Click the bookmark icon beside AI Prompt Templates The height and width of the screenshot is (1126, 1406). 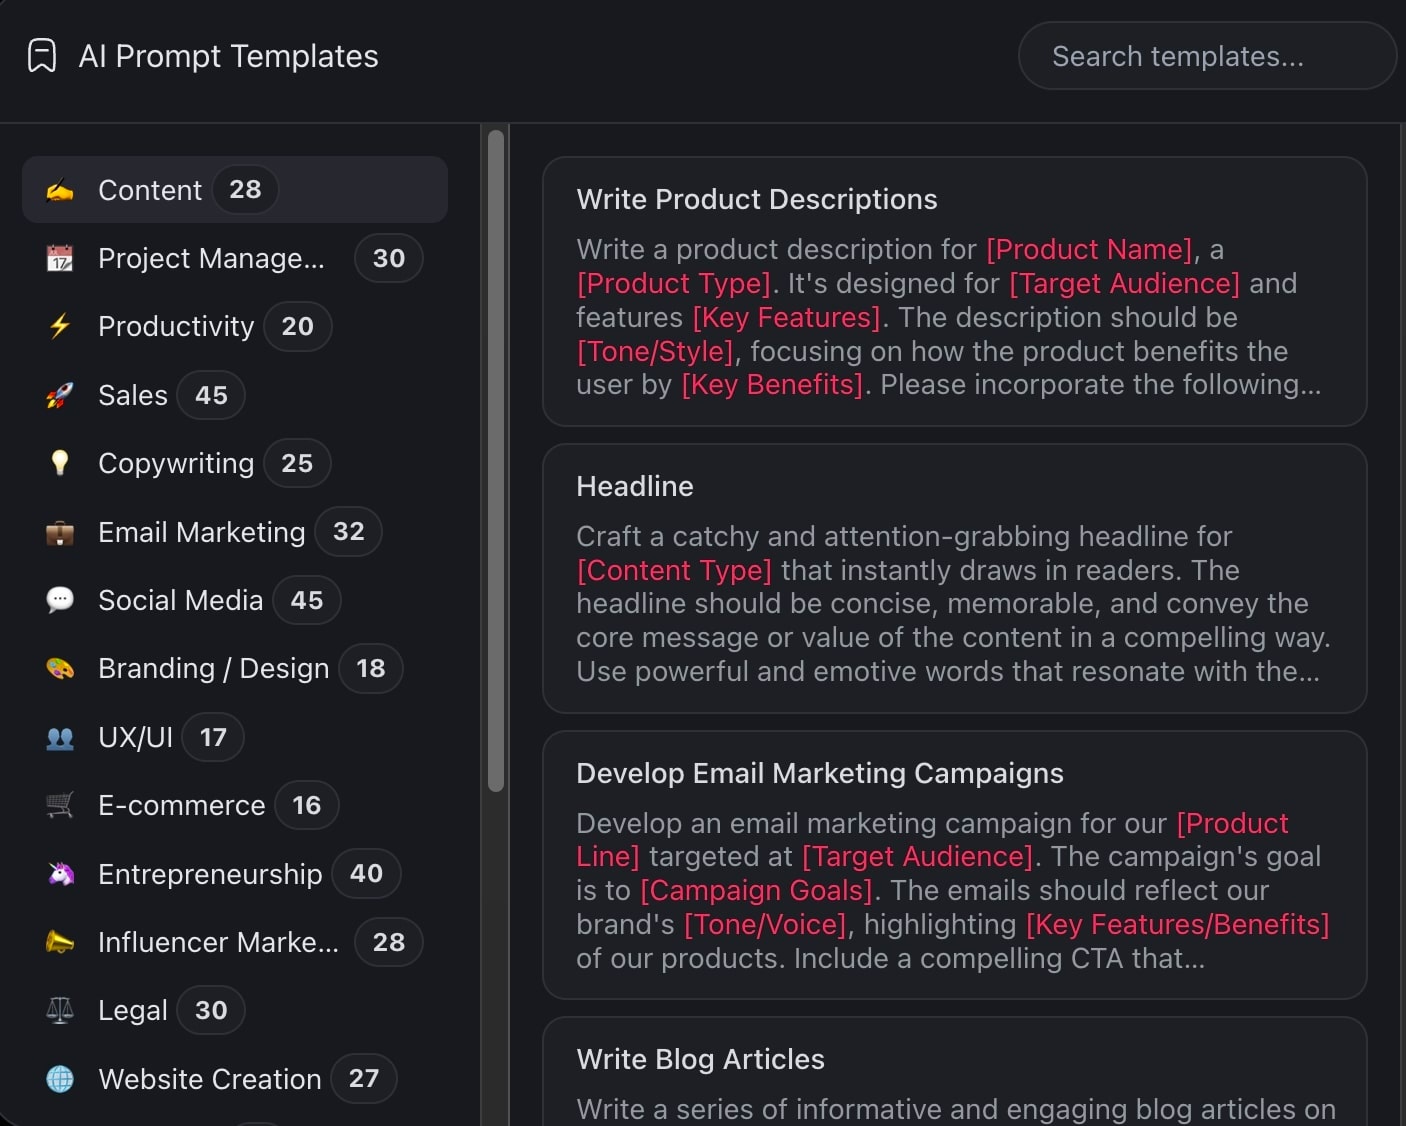click(42, 56)
